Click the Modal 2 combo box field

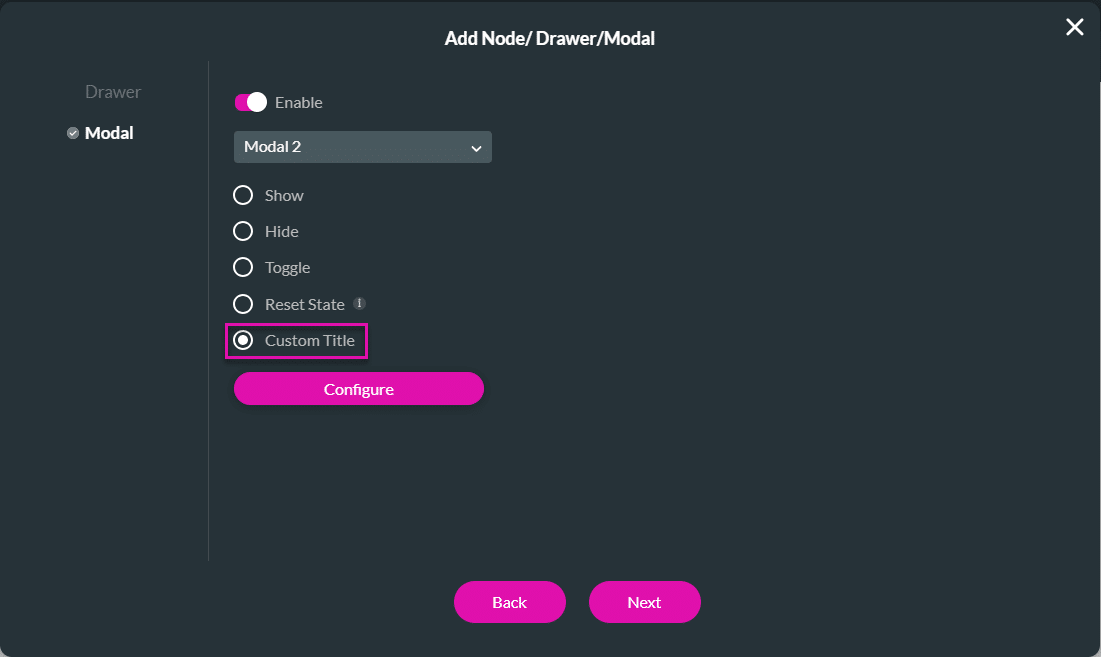(x=362, y=147)
